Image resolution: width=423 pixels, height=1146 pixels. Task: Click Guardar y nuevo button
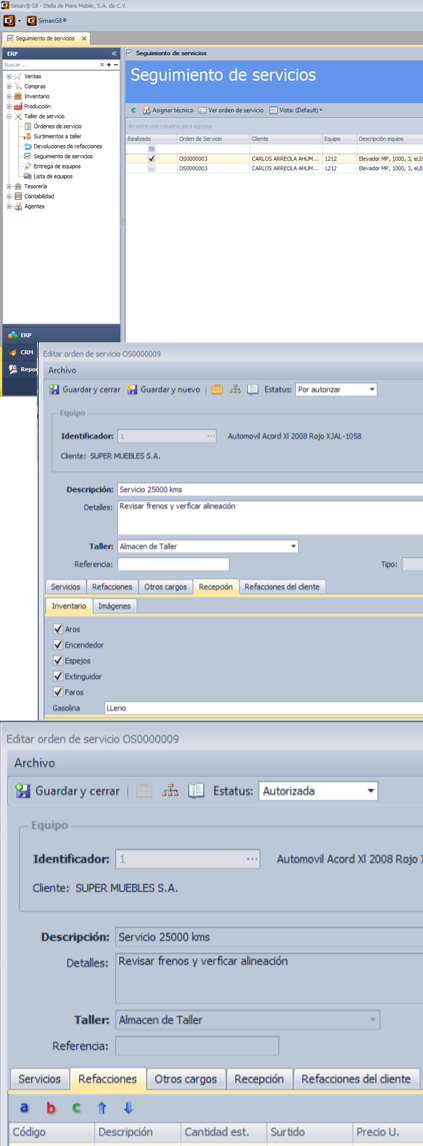coord(164,390)
